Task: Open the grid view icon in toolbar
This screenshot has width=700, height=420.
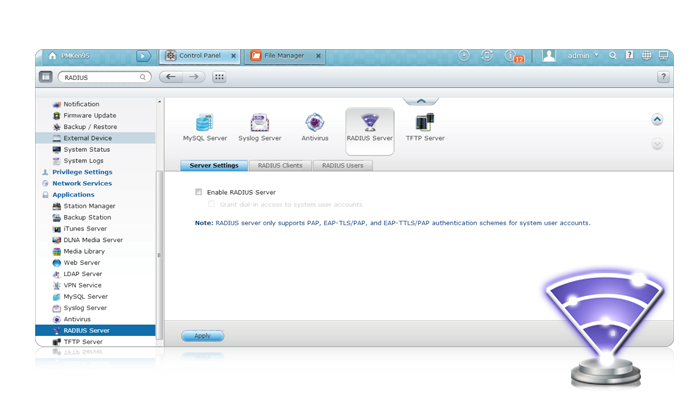Action: [x=219, y=77]
